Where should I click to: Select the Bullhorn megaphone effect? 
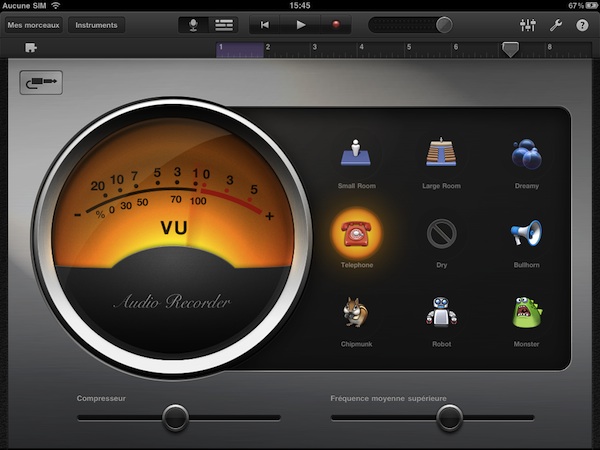click(x=526, y=233)
